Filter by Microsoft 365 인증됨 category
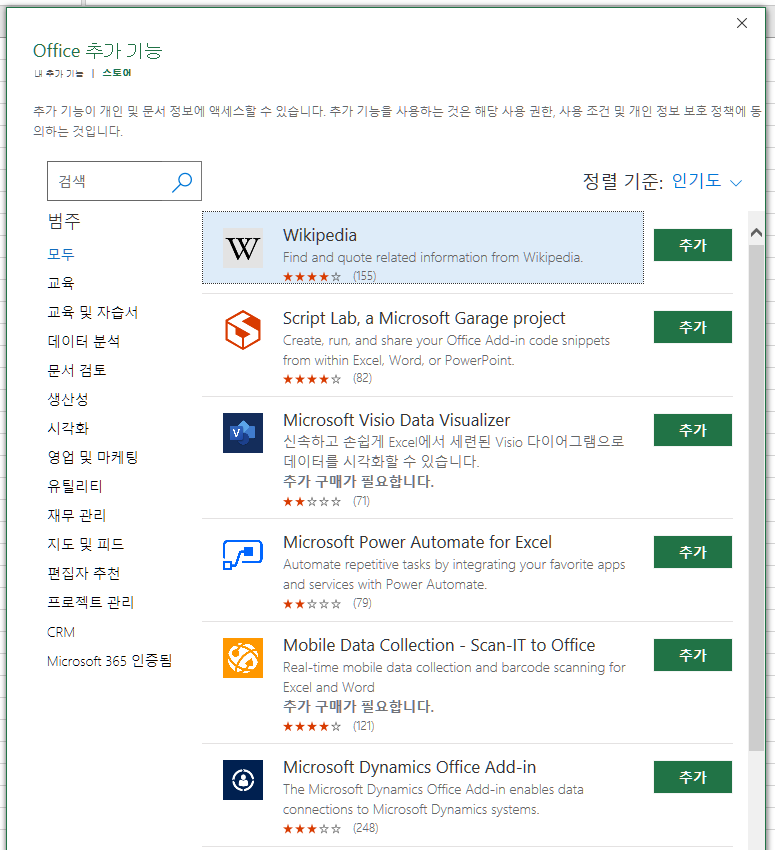 pos(109,661)
